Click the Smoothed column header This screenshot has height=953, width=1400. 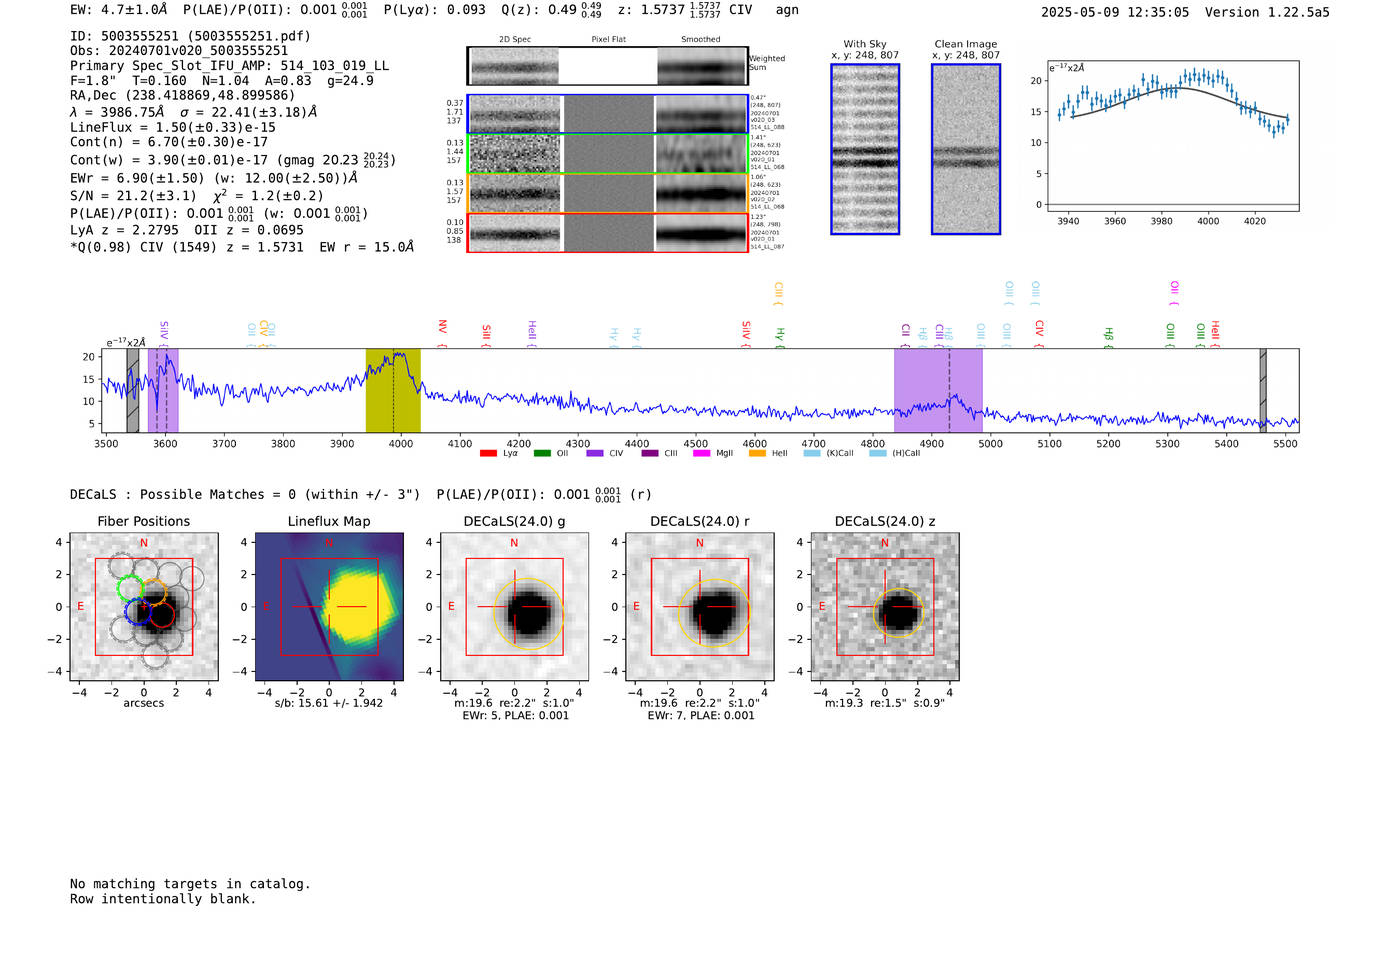(x=701, y=40)
